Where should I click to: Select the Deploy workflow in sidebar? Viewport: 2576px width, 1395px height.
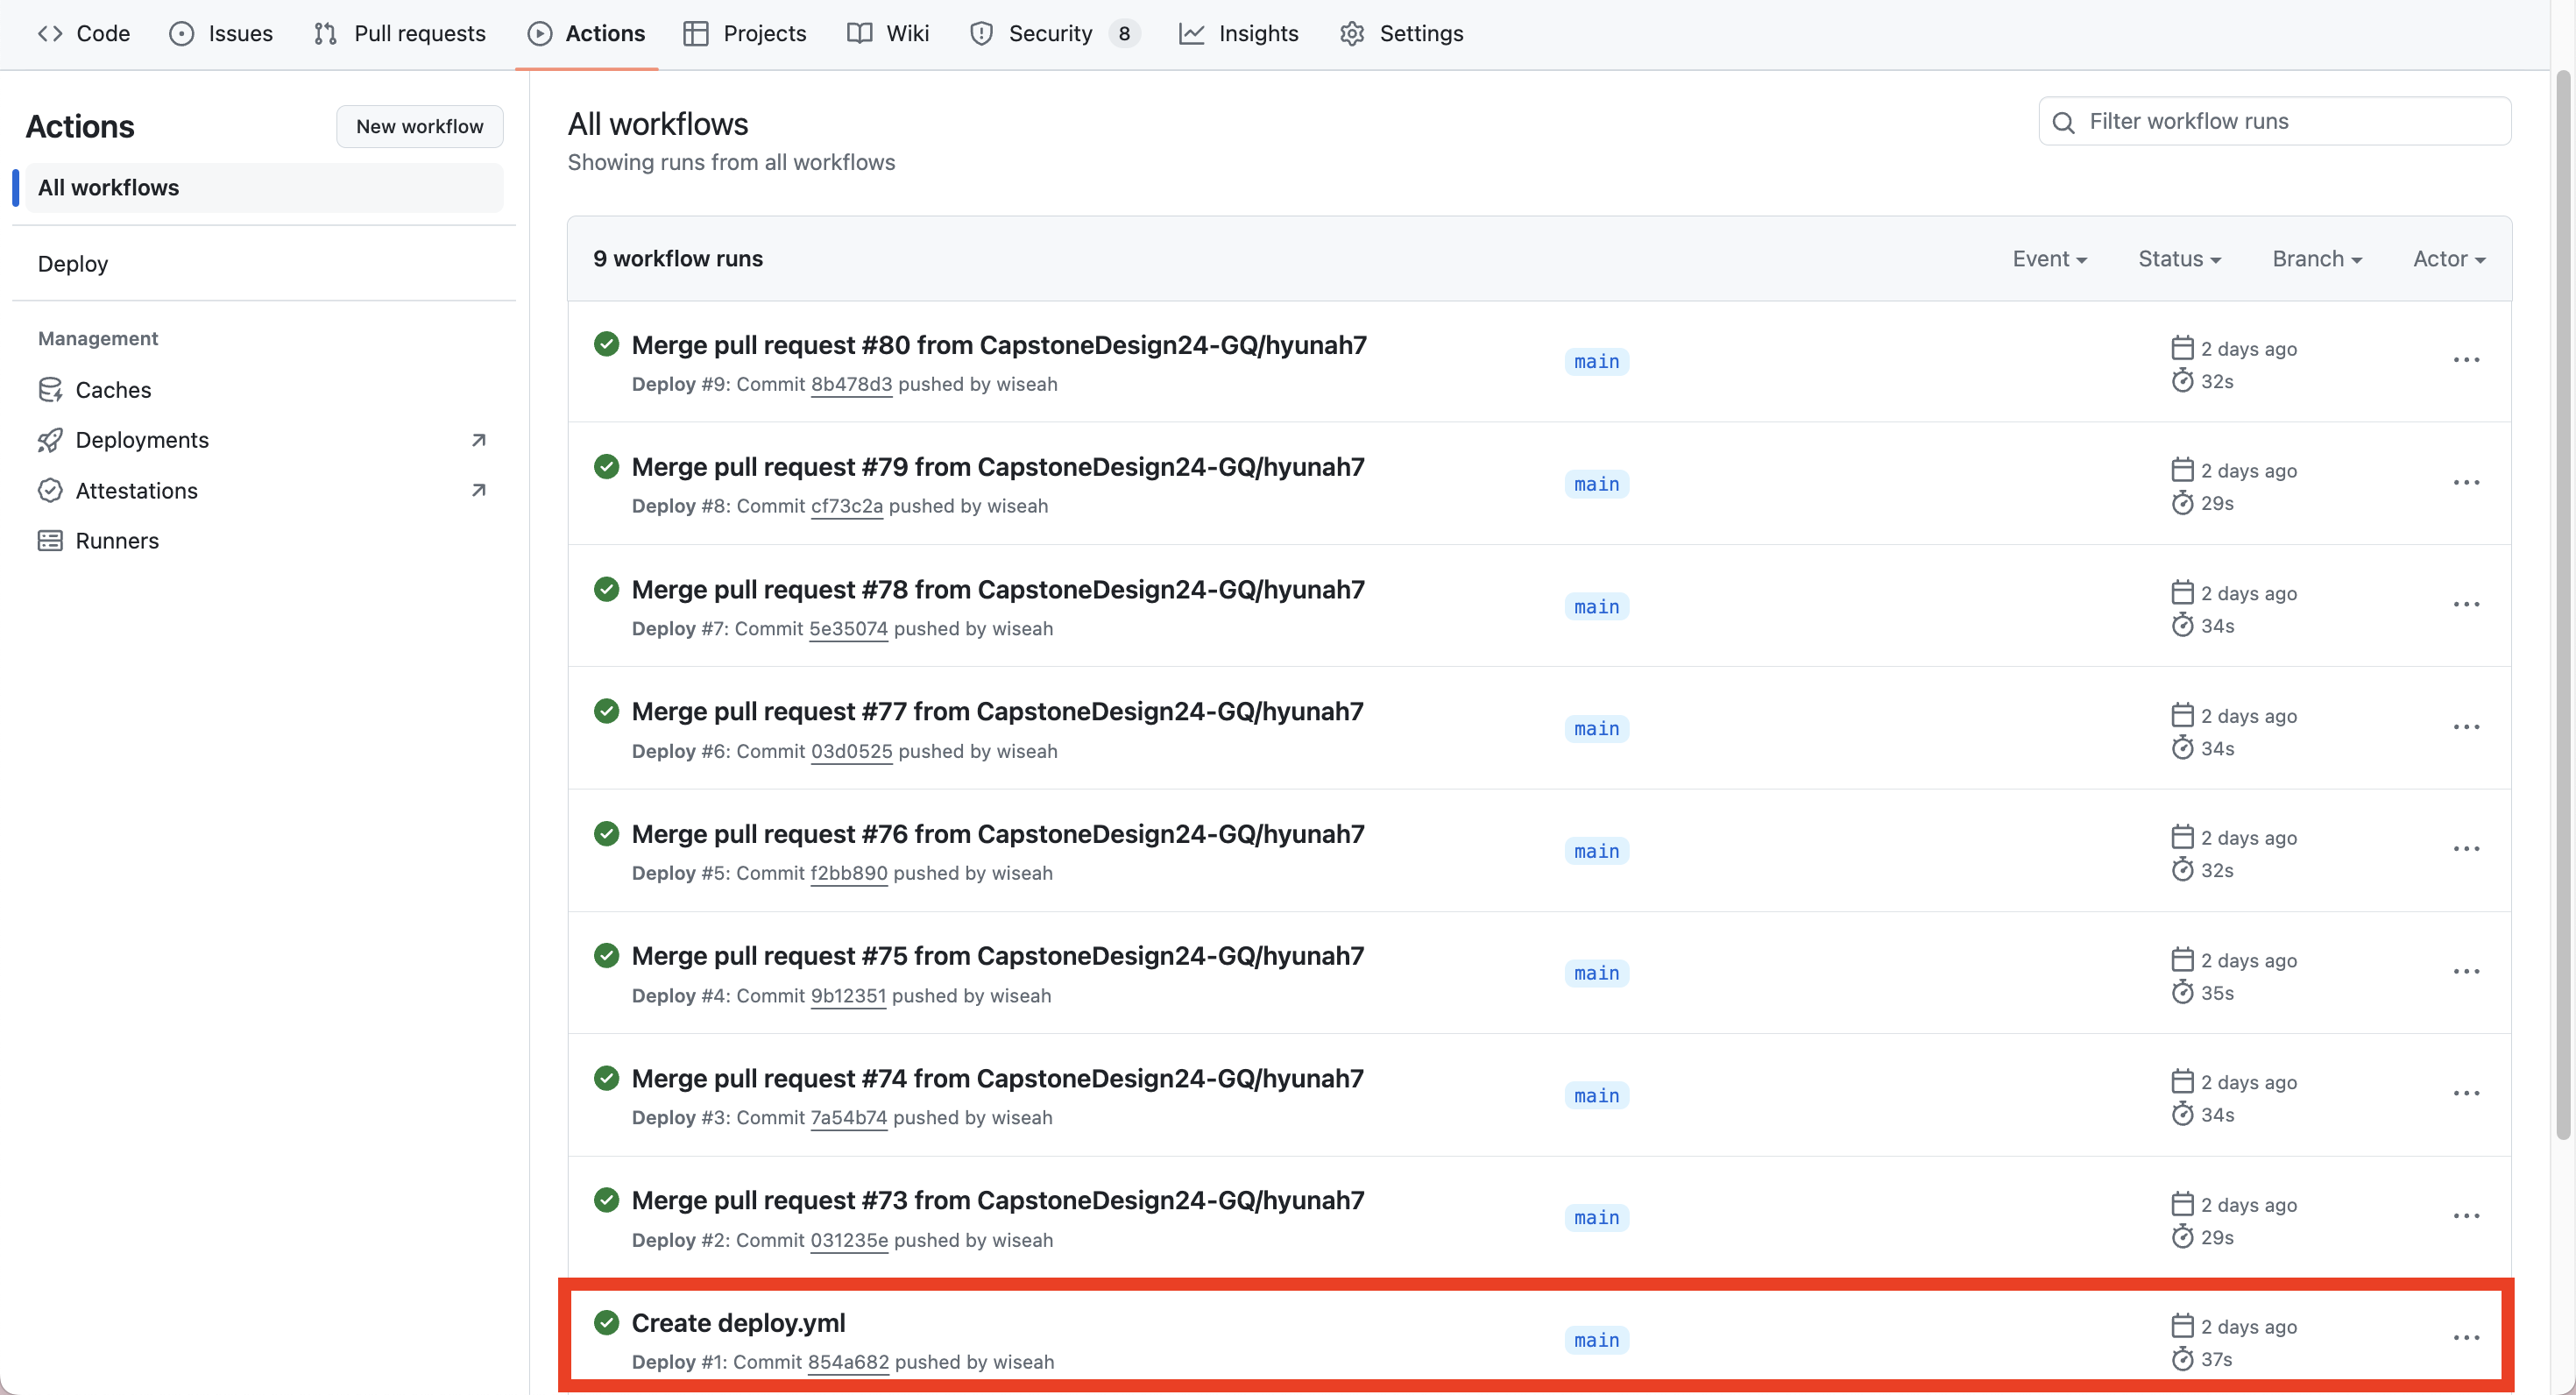(72, 263)
